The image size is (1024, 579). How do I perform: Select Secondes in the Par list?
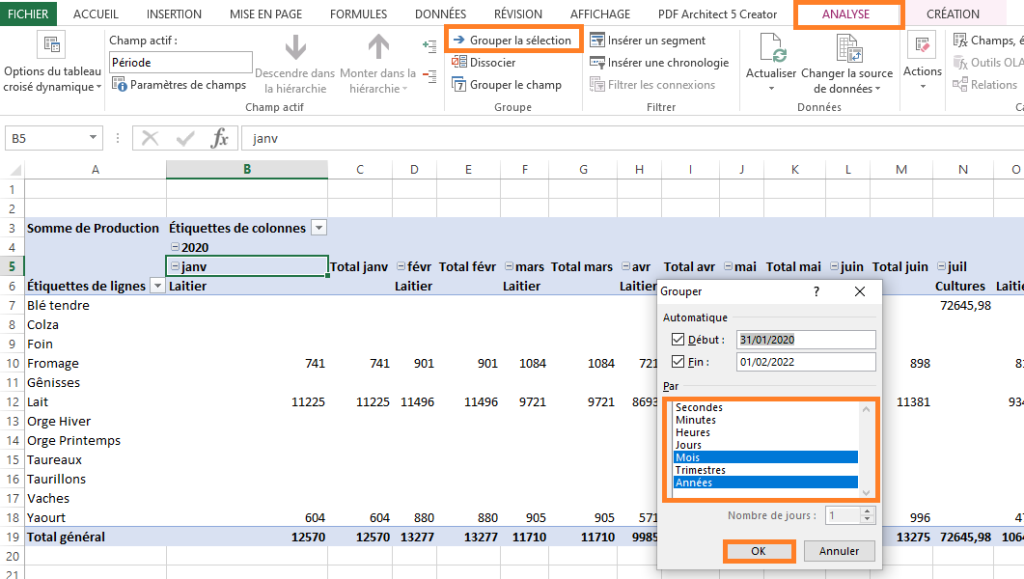coord(765,407)
